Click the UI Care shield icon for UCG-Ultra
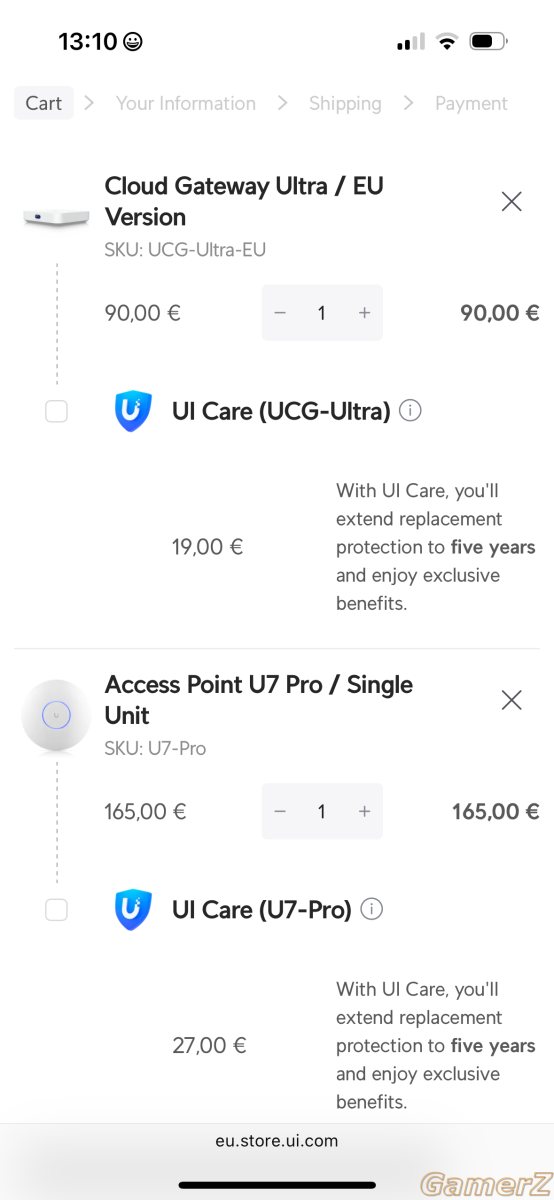Screen dimensions: 554x1200 pyautogui.click(x=133, y=411)
